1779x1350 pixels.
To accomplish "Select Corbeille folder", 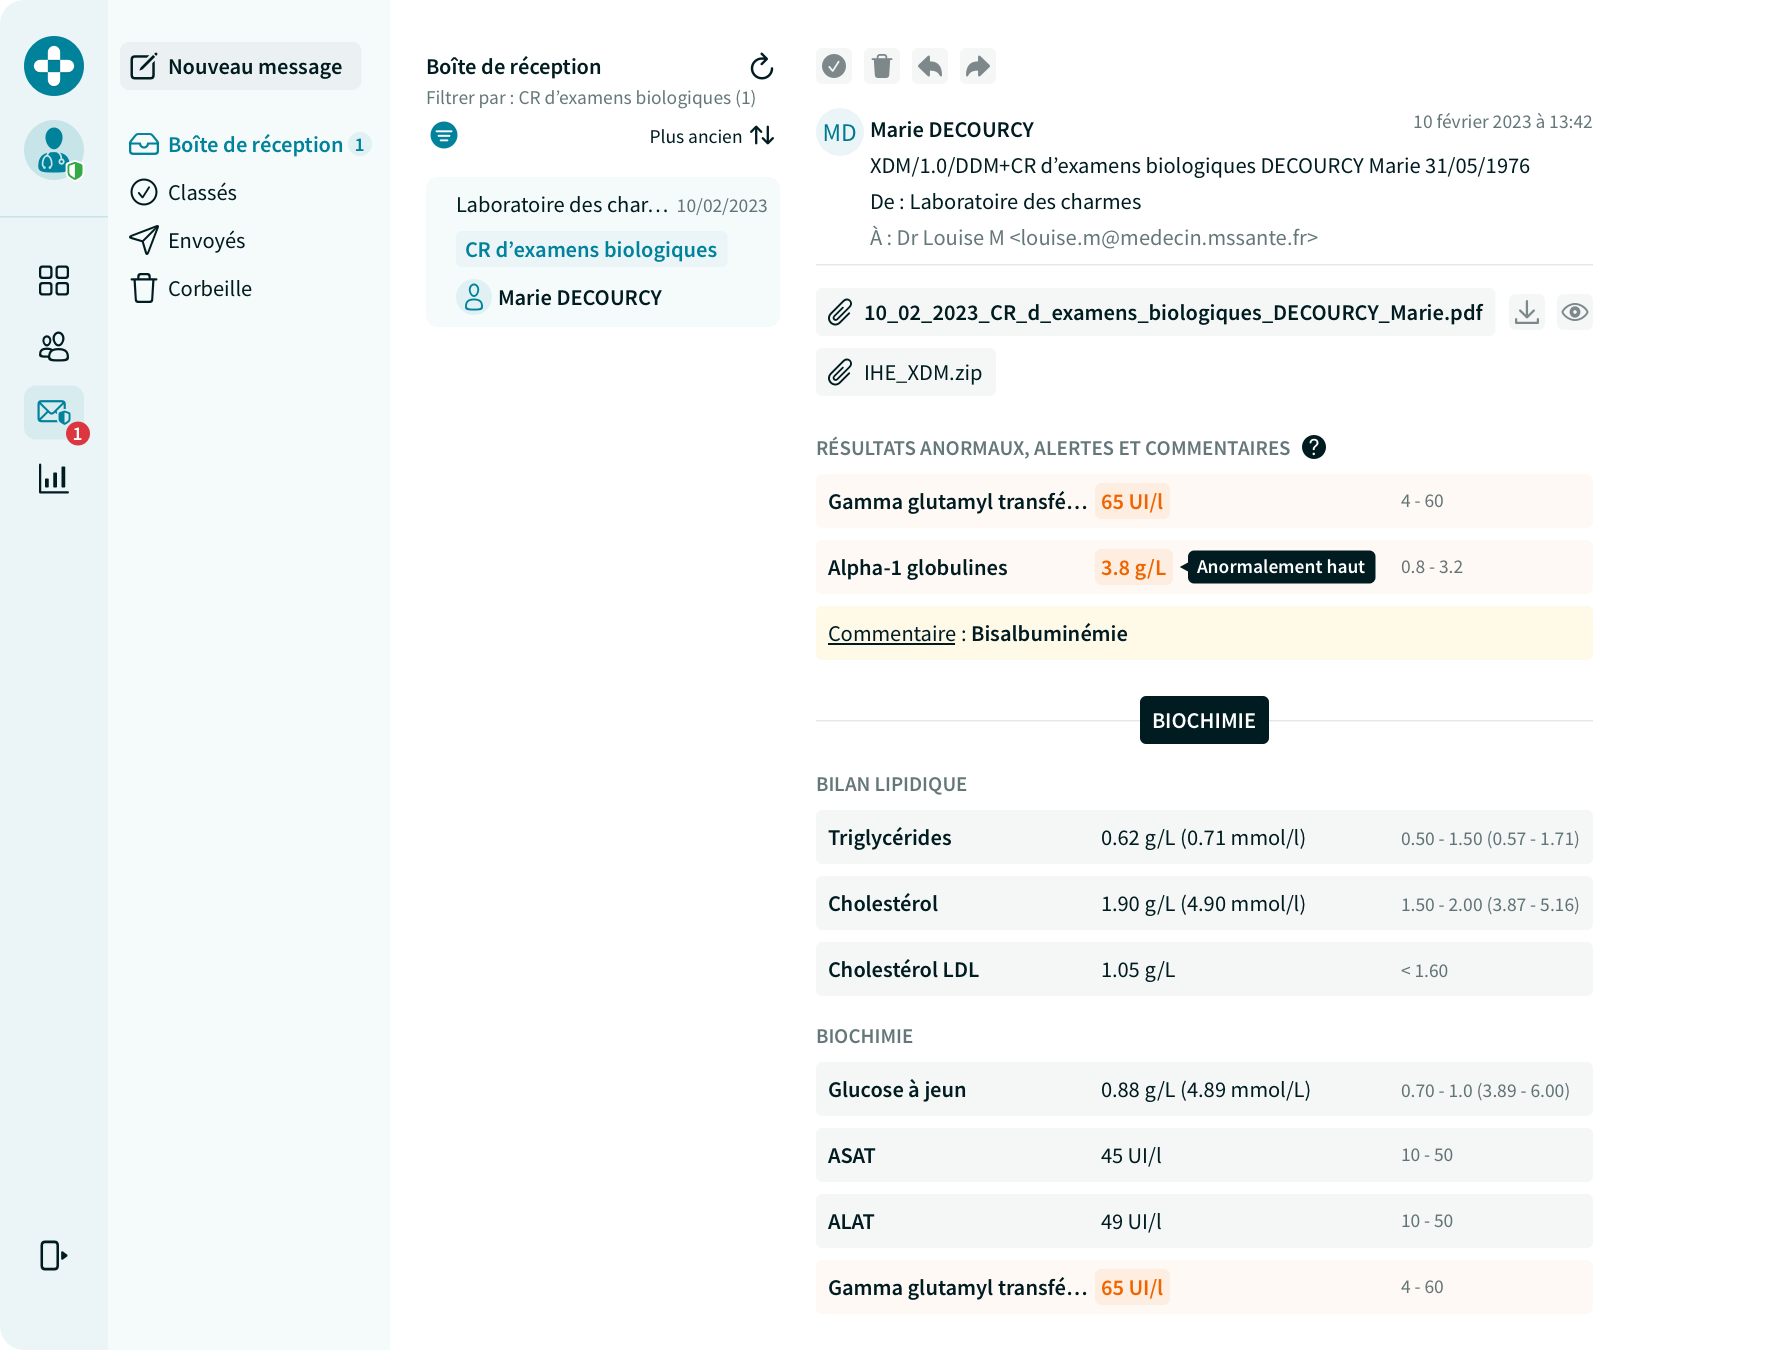I will [191, 288].
